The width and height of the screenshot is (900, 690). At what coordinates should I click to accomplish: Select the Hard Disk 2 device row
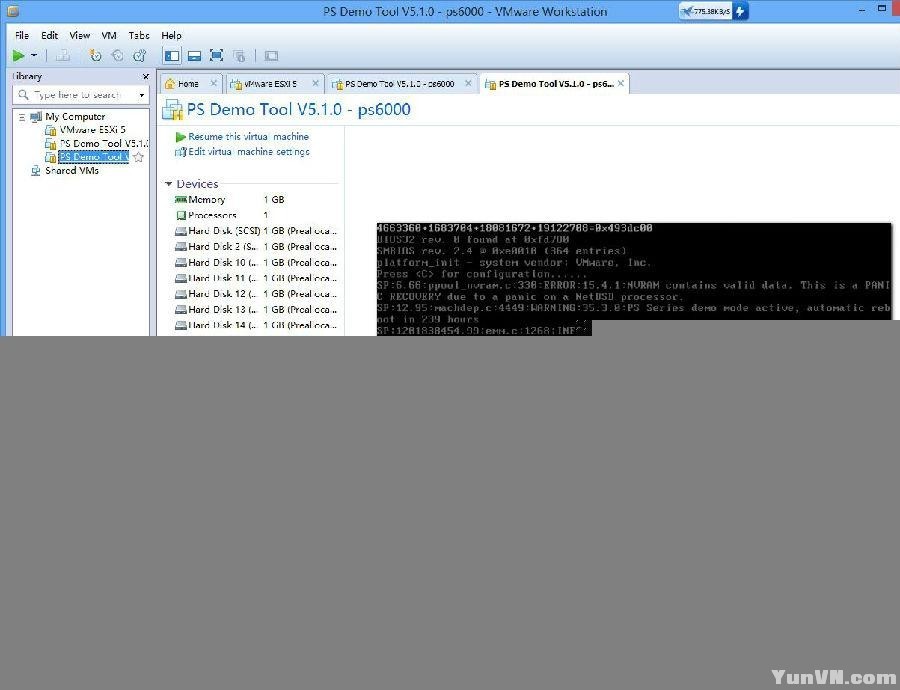255,247
